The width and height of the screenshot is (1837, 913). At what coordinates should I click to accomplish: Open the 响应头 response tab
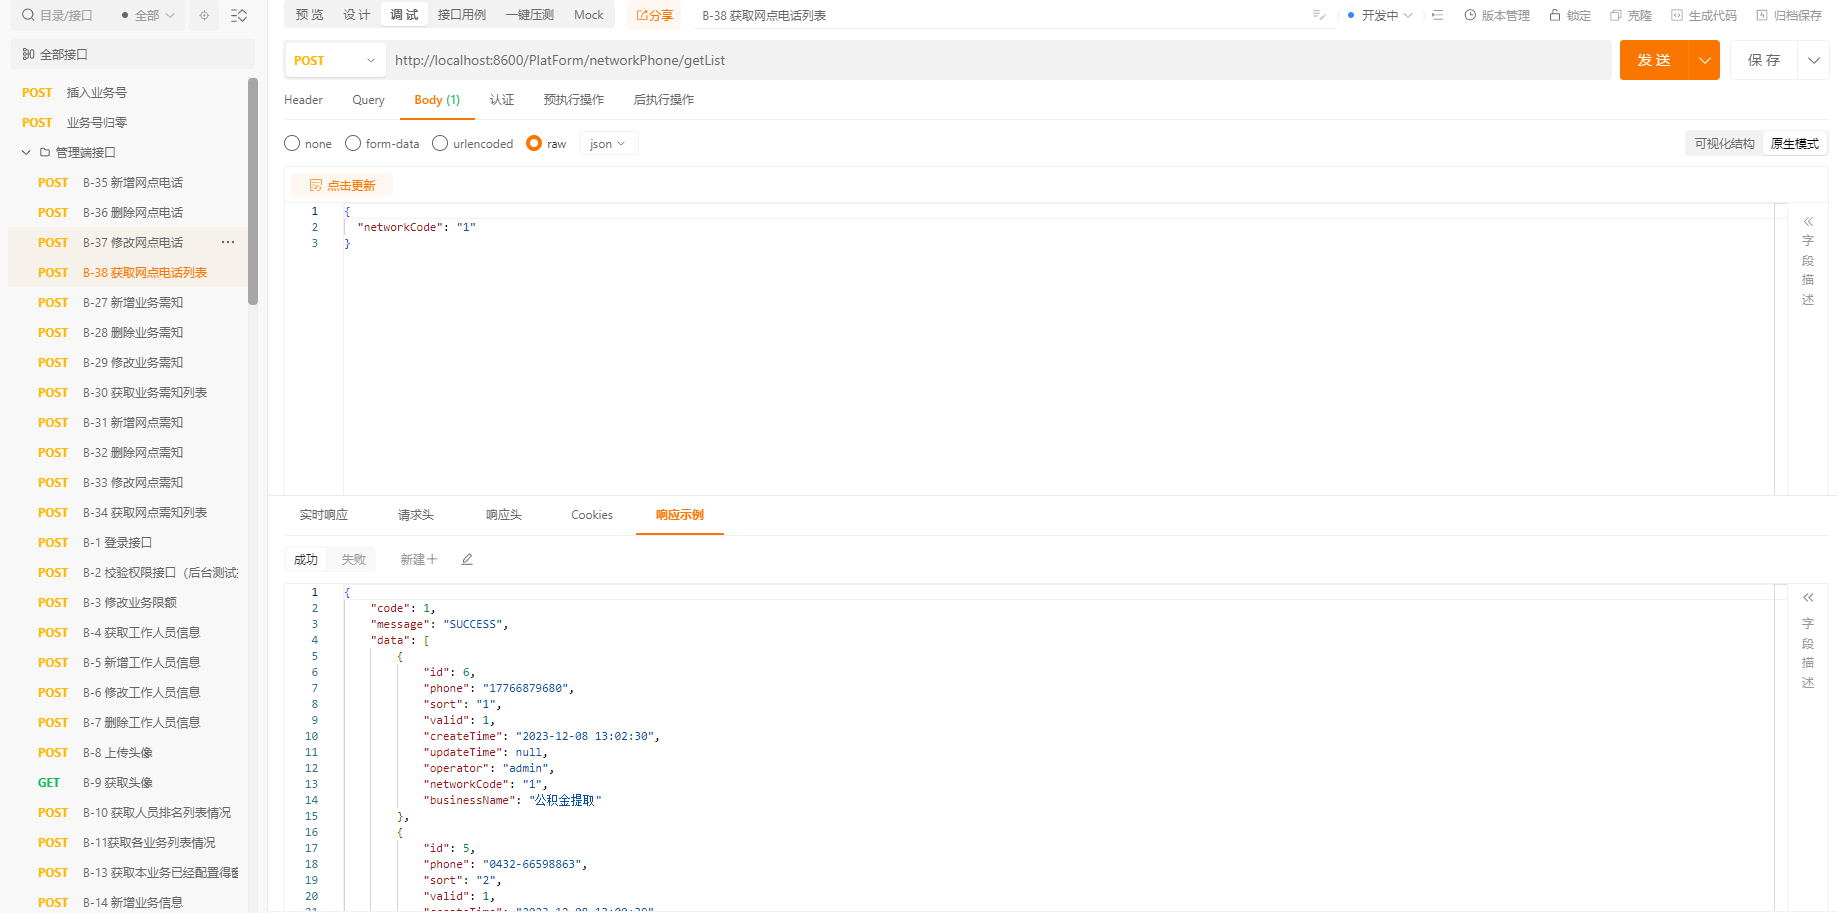pos(504,515)
